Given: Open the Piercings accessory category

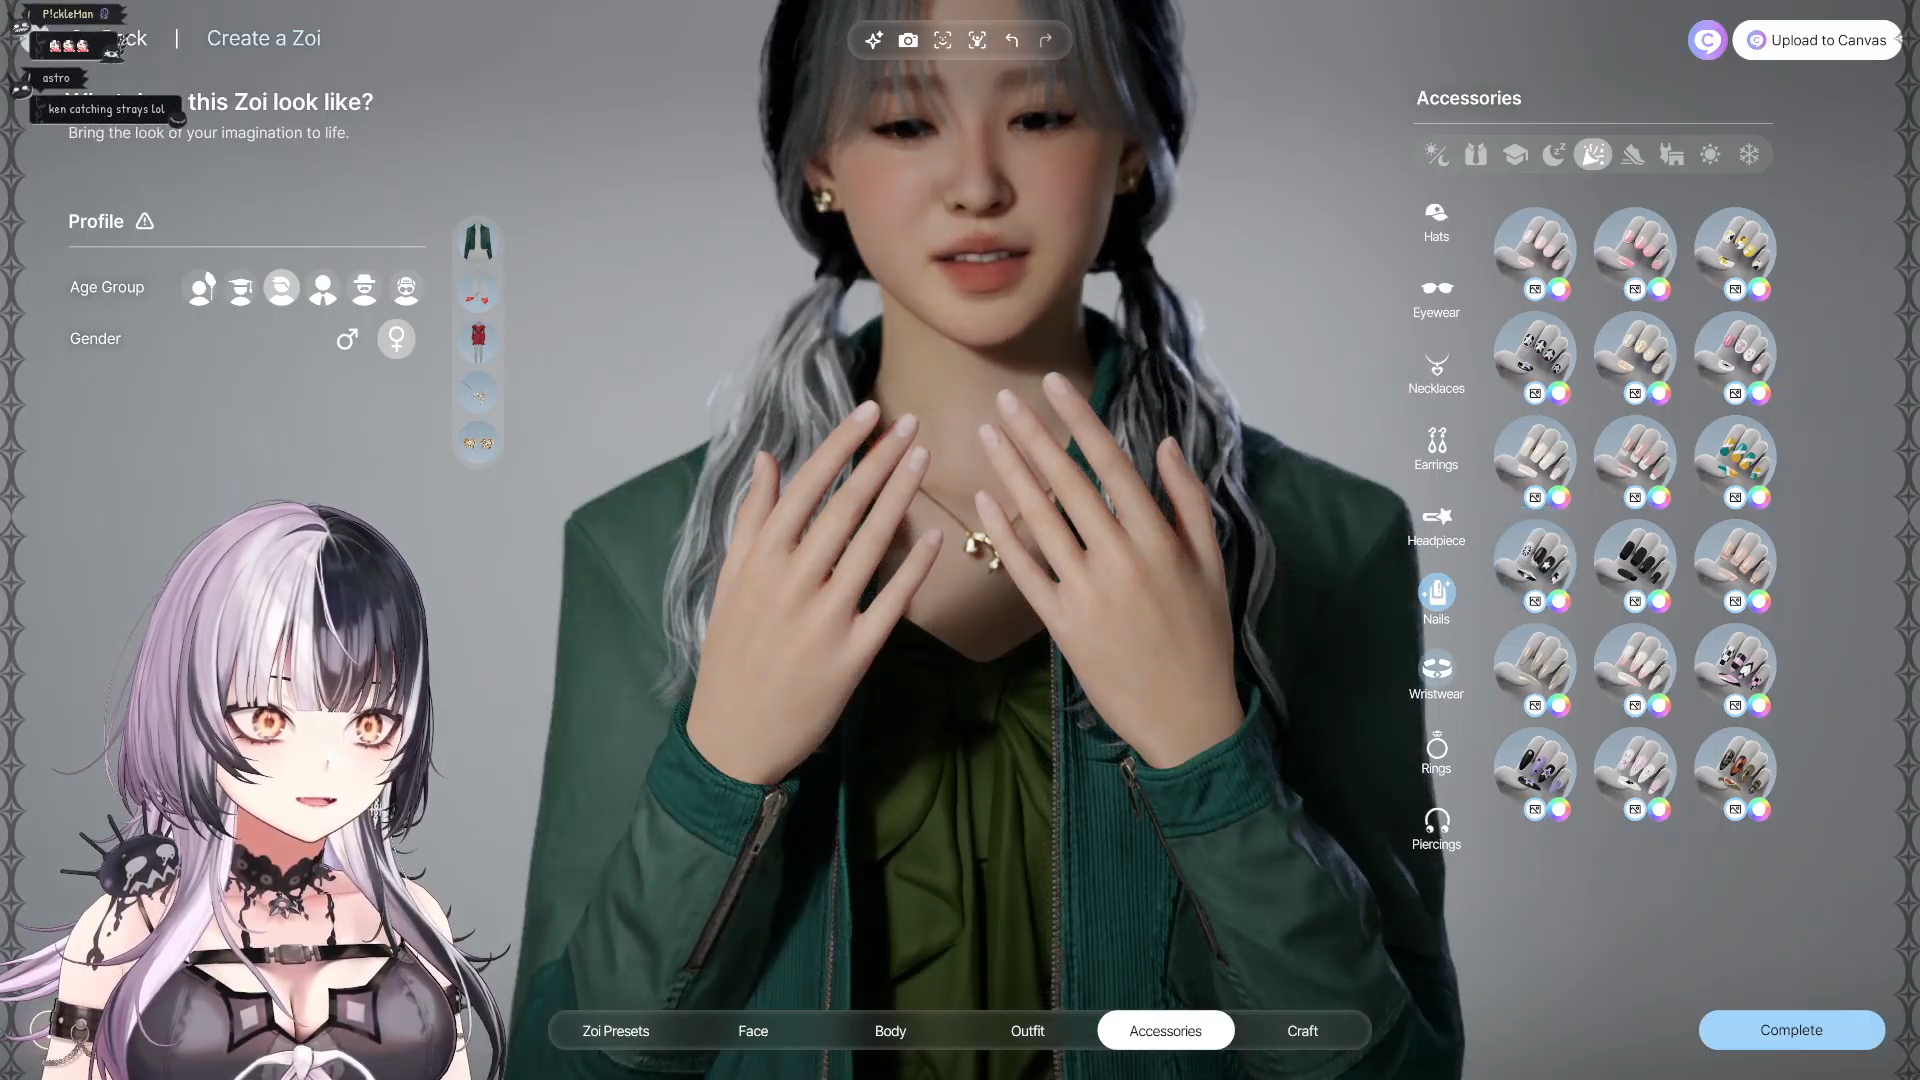Looking at the screenshot, I should point(1436,829).
